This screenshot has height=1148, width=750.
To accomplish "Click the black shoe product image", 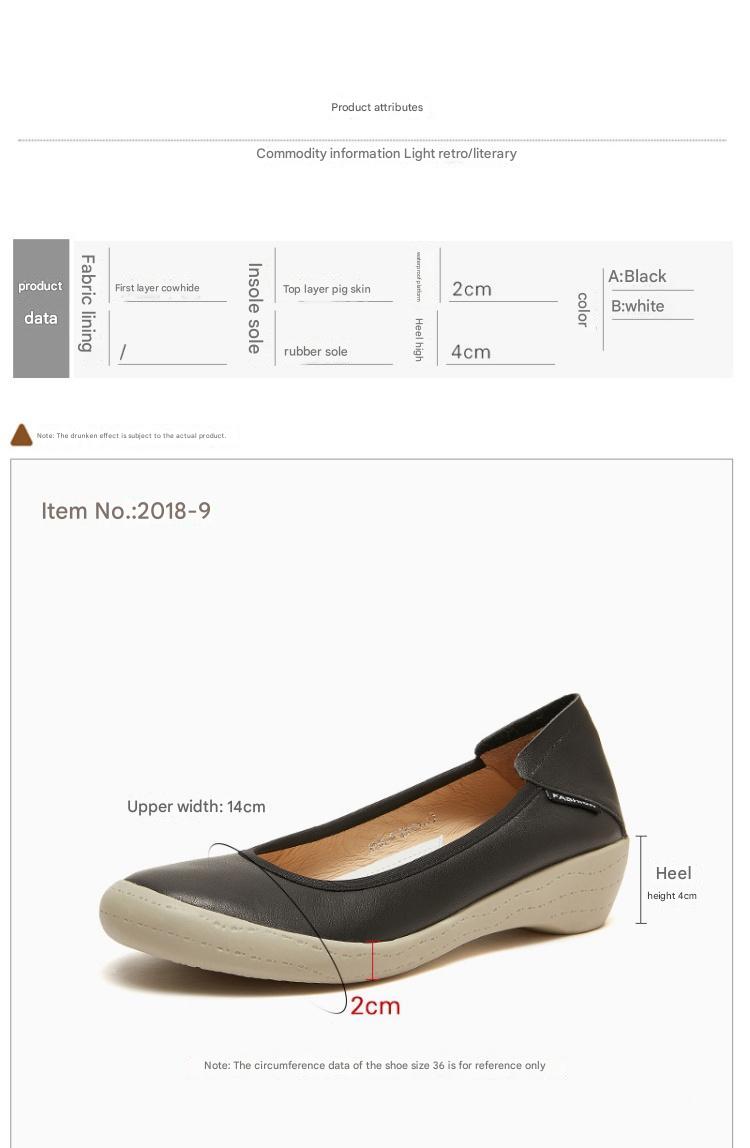I will (x=364, y=839).
